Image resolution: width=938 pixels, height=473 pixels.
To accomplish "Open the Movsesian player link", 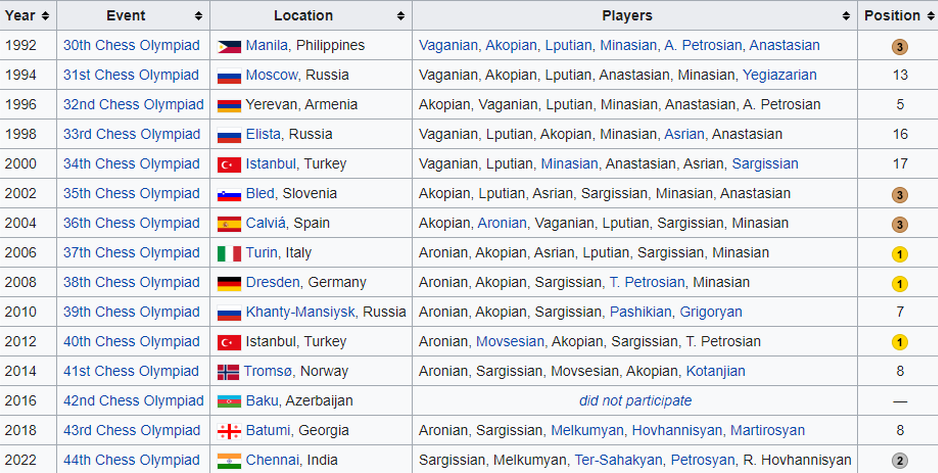I will pyautogui.click(x=509, y=342).
